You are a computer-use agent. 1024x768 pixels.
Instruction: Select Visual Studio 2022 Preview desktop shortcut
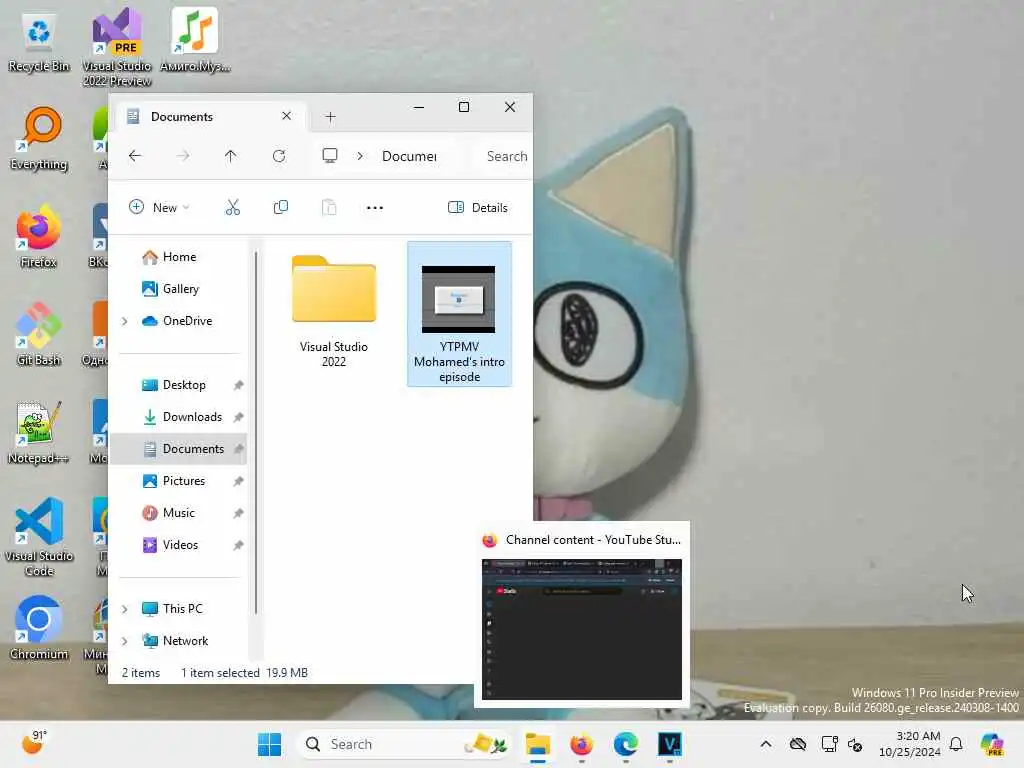(x=117, y=48)
